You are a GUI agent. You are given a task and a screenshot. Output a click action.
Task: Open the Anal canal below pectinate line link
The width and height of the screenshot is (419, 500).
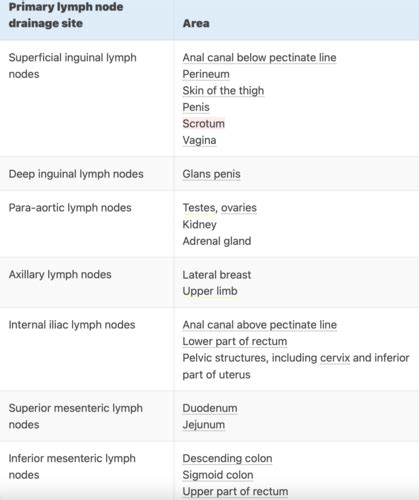coord(259,58)
